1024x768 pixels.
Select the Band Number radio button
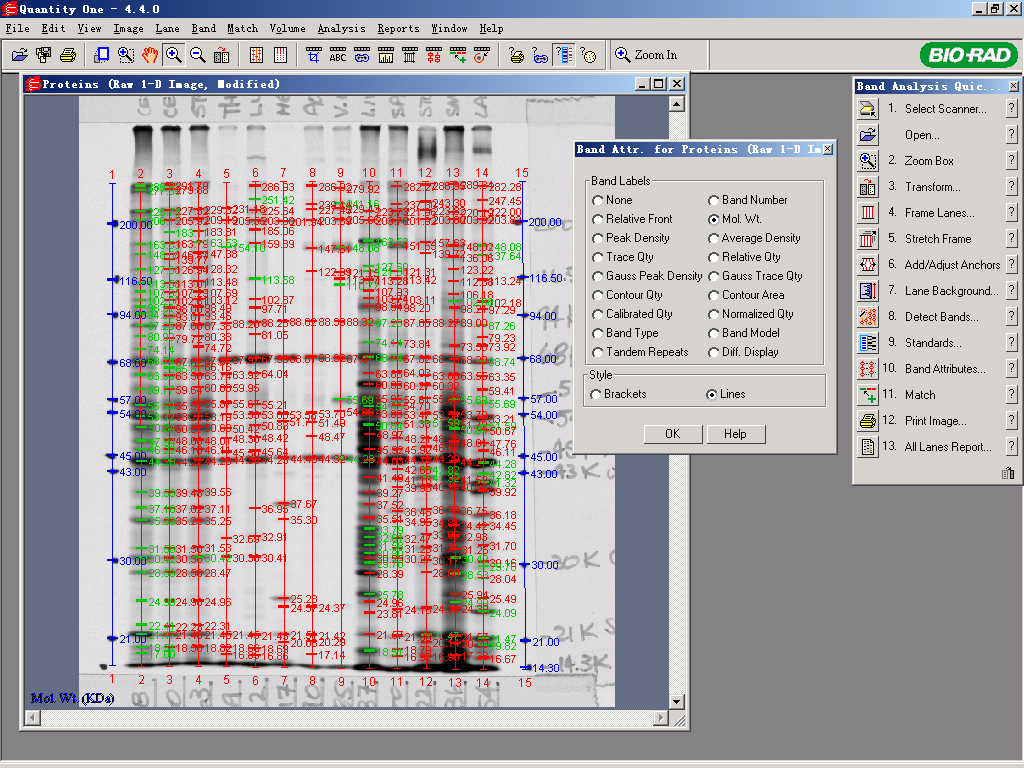click(x=714, y=200)
